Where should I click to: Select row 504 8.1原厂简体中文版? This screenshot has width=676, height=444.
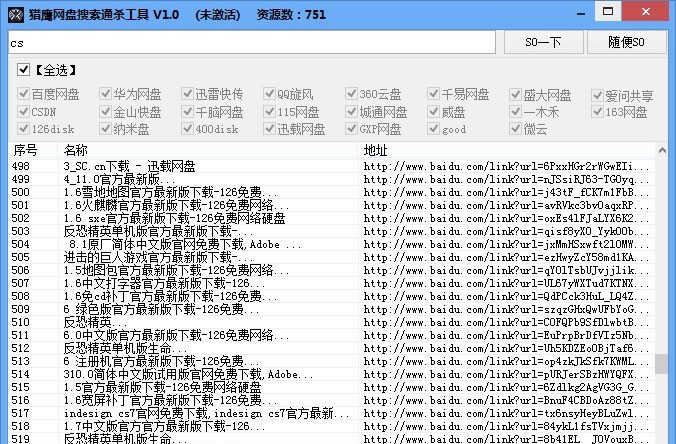coord(332,244)
